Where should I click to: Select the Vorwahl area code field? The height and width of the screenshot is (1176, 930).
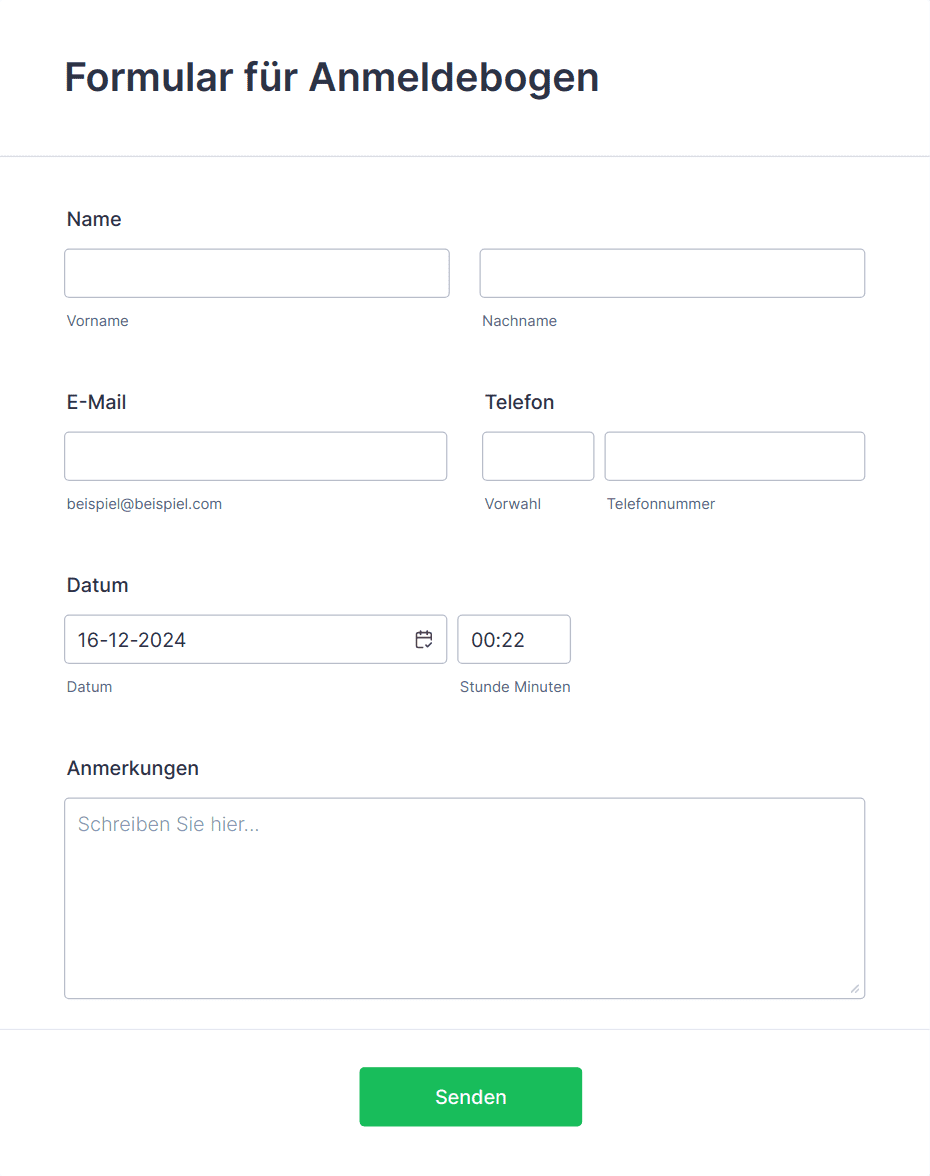click(538, 456)
